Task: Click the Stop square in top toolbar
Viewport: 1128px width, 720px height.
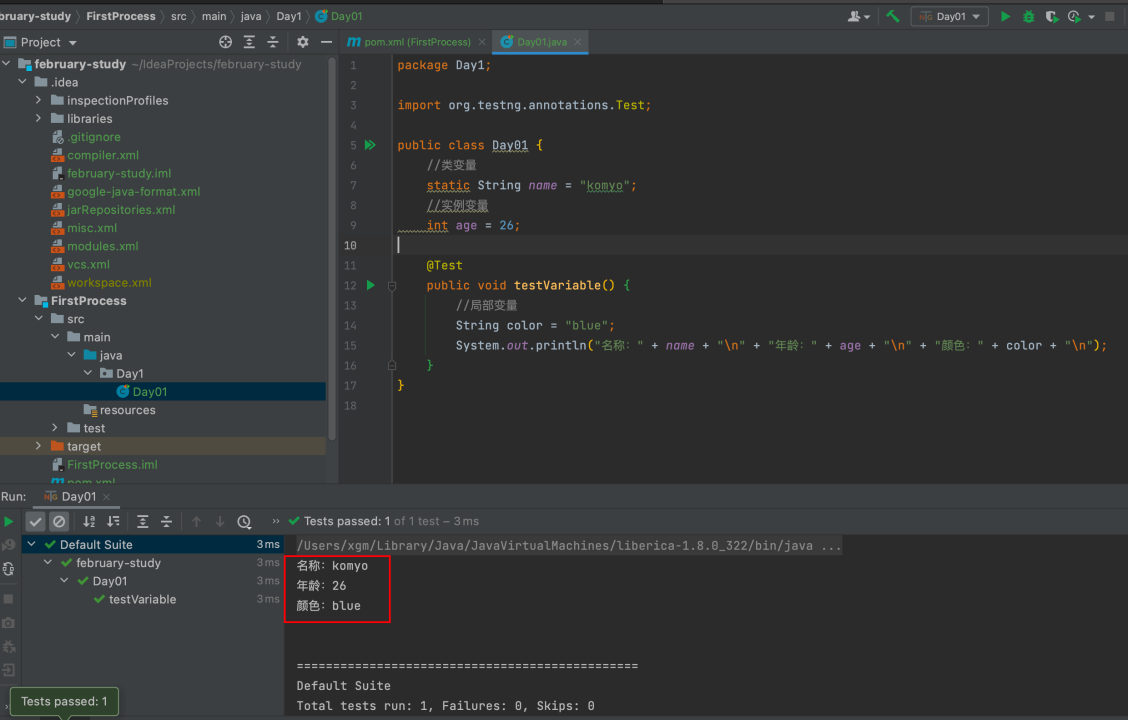Action: pos(1110,16)
